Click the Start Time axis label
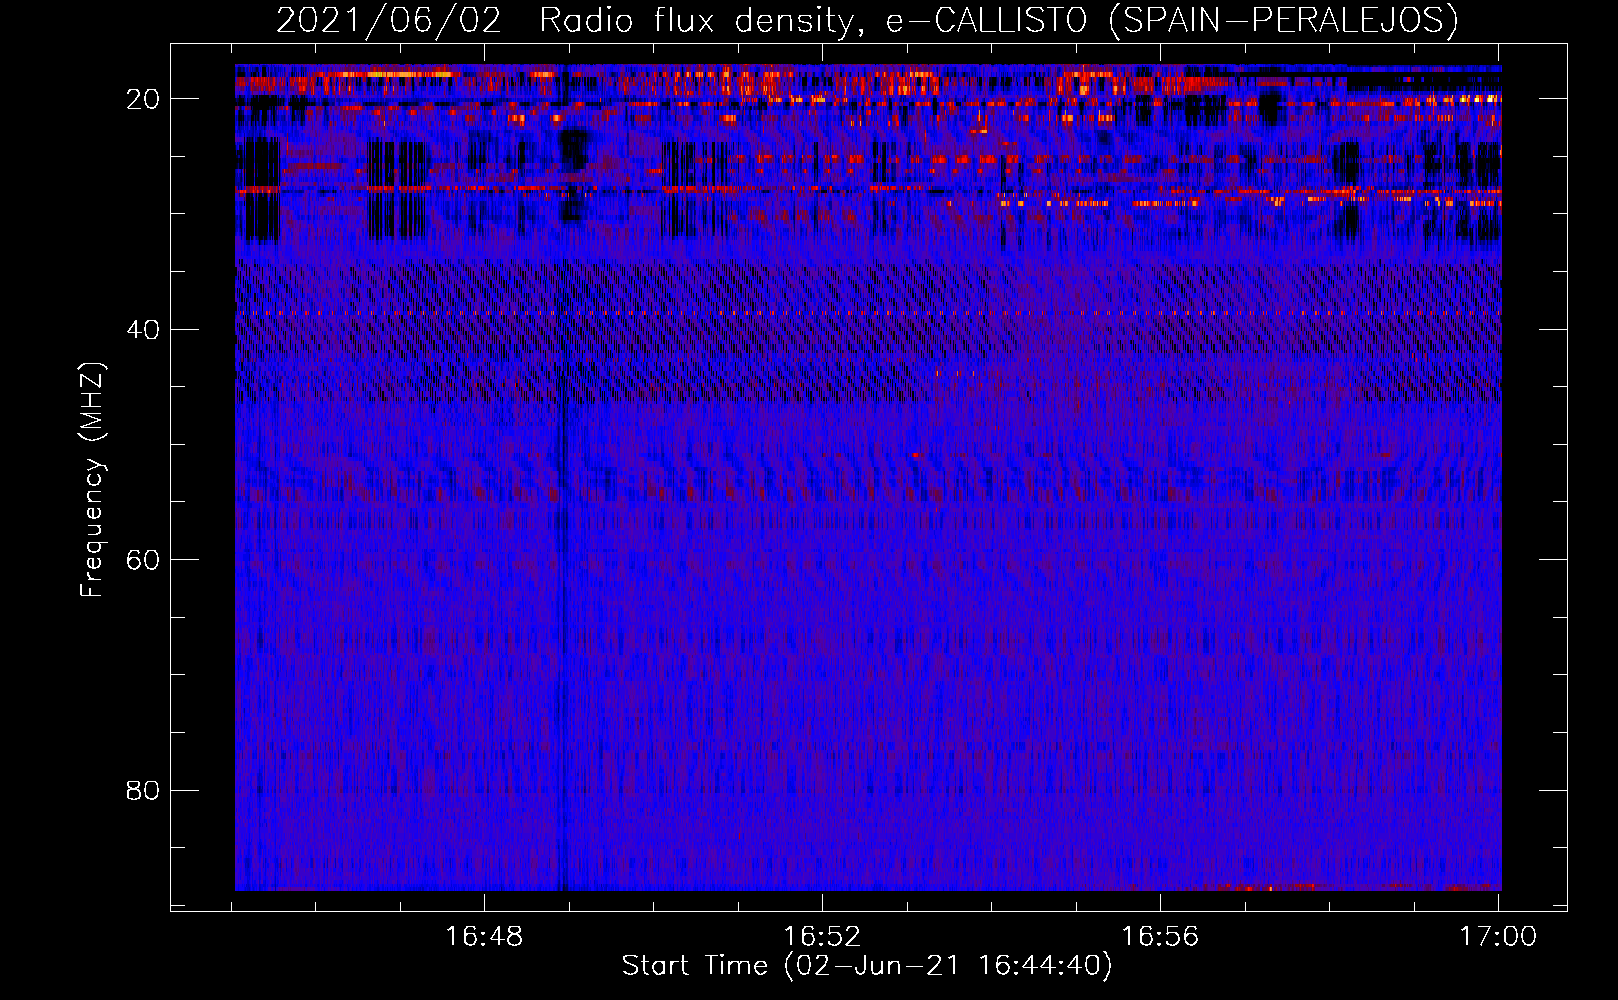1618x1000 pixels. [867, 966]
